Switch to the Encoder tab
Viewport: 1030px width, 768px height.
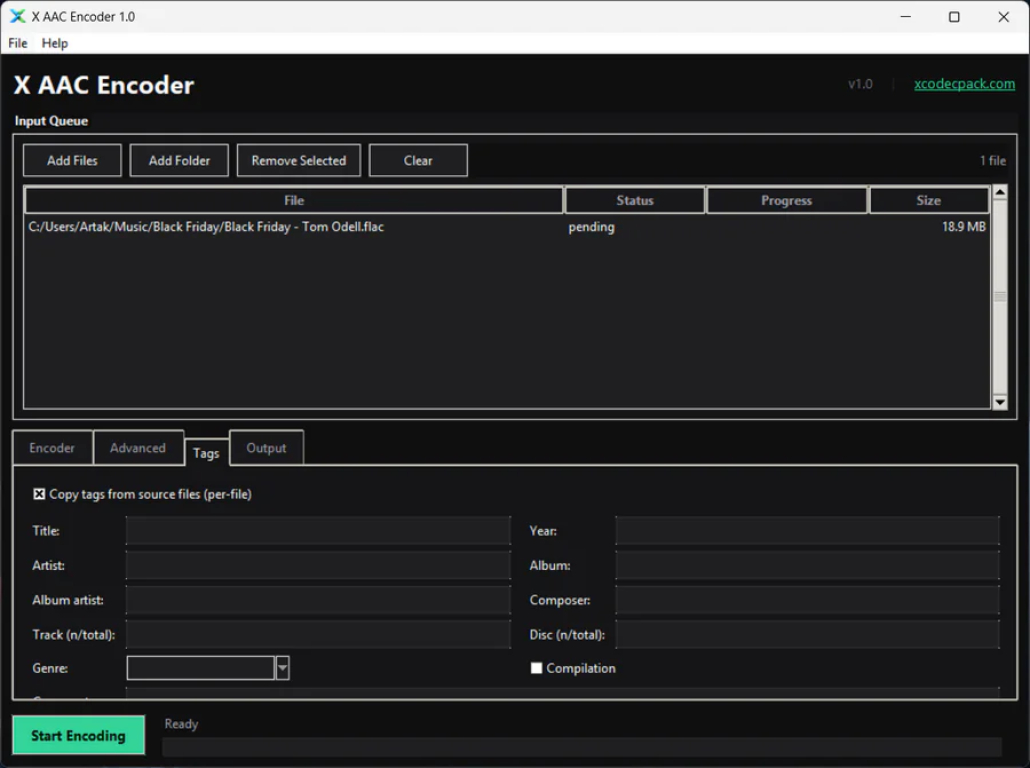[52, 448]
